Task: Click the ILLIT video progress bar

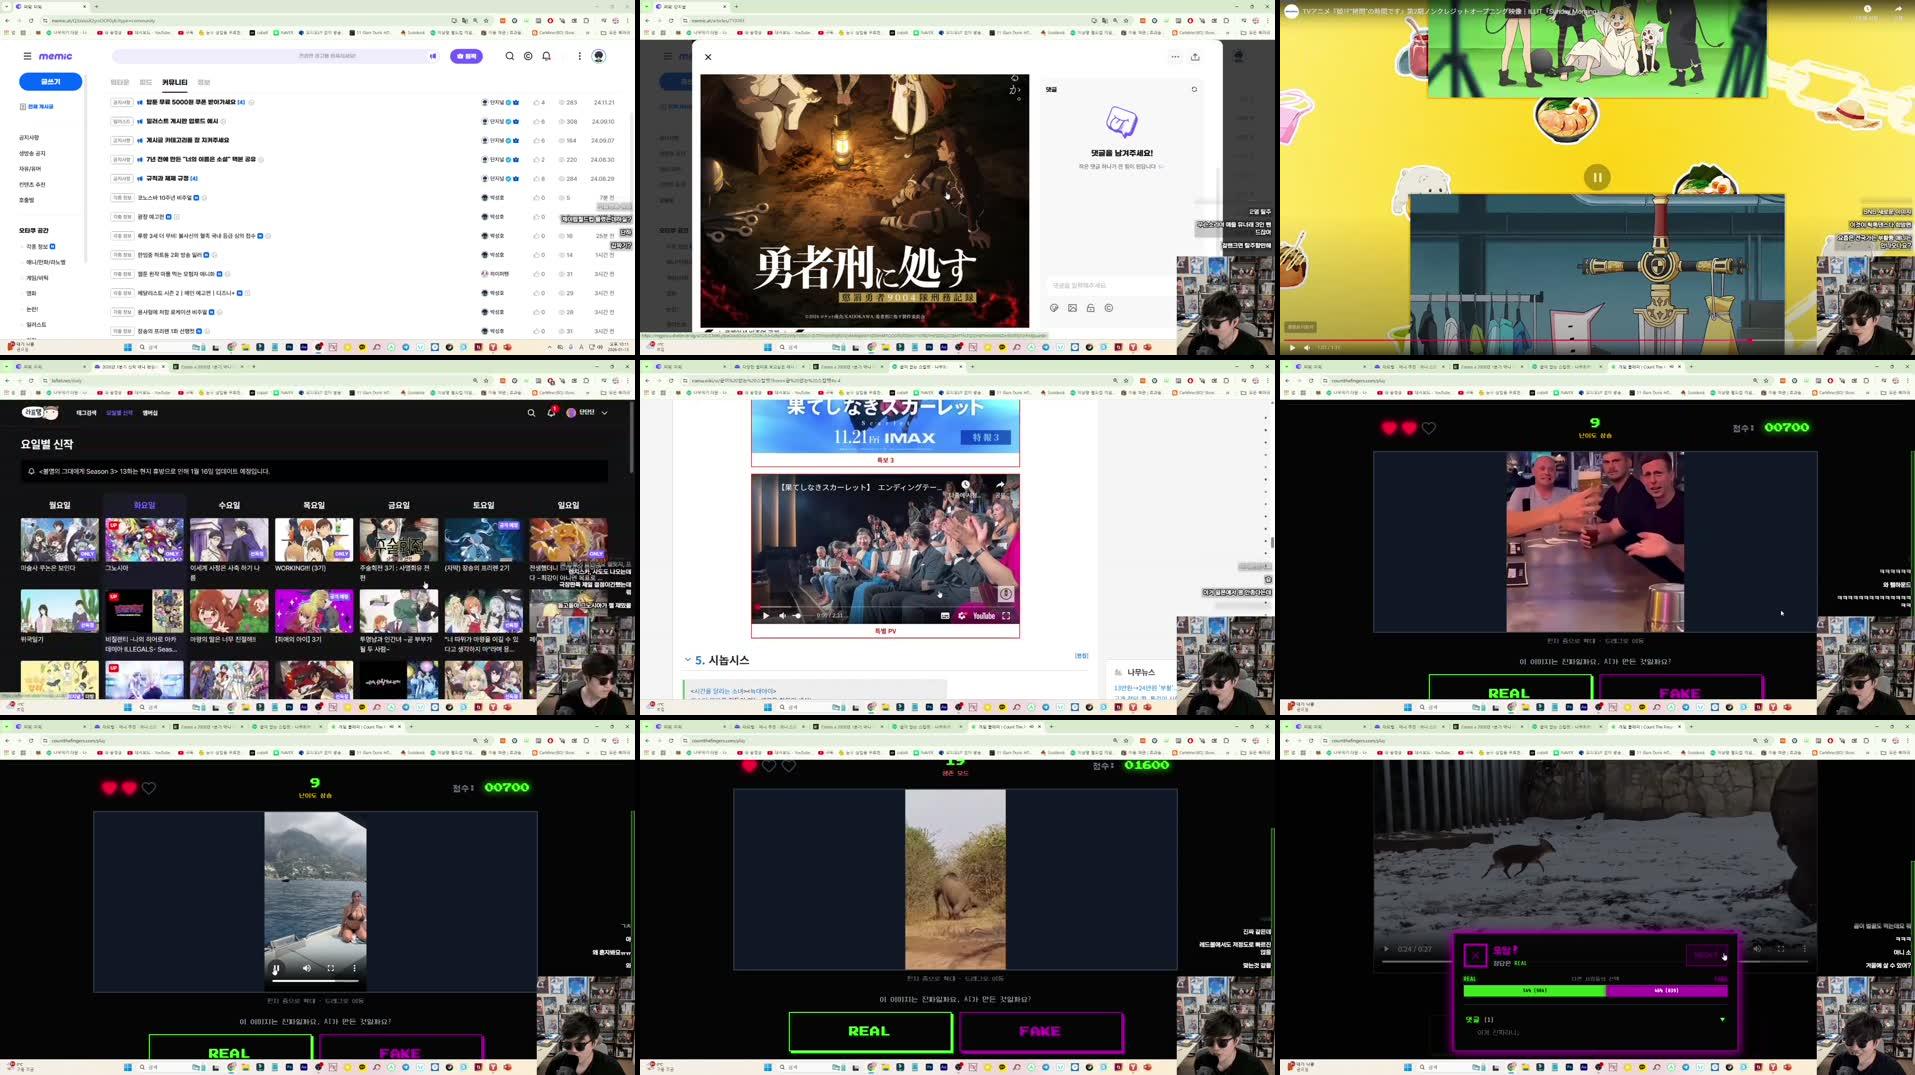Action: [1550, 340]
